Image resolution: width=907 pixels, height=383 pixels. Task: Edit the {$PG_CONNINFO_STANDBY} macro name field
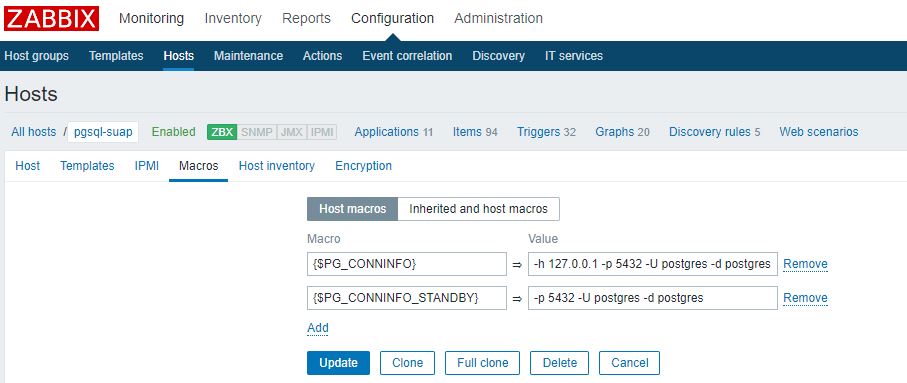[x=407, y=298]
